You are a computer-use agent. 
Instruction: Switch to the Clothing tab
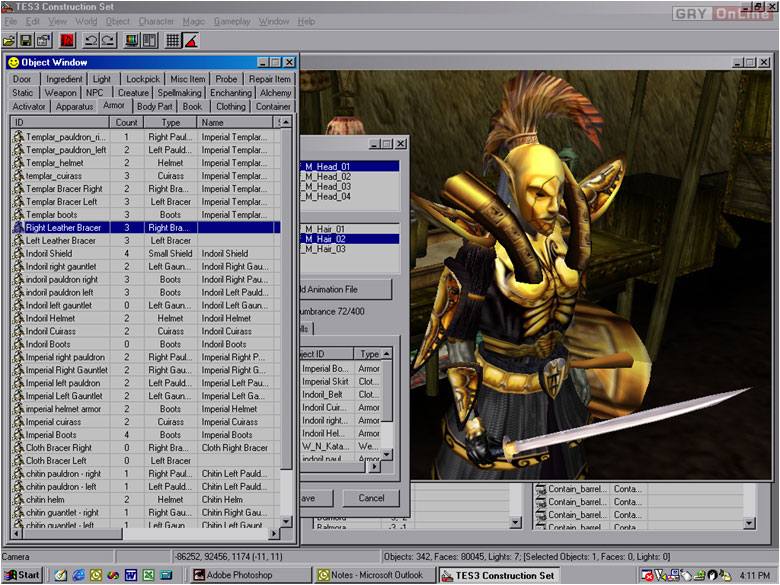point(231,106)
